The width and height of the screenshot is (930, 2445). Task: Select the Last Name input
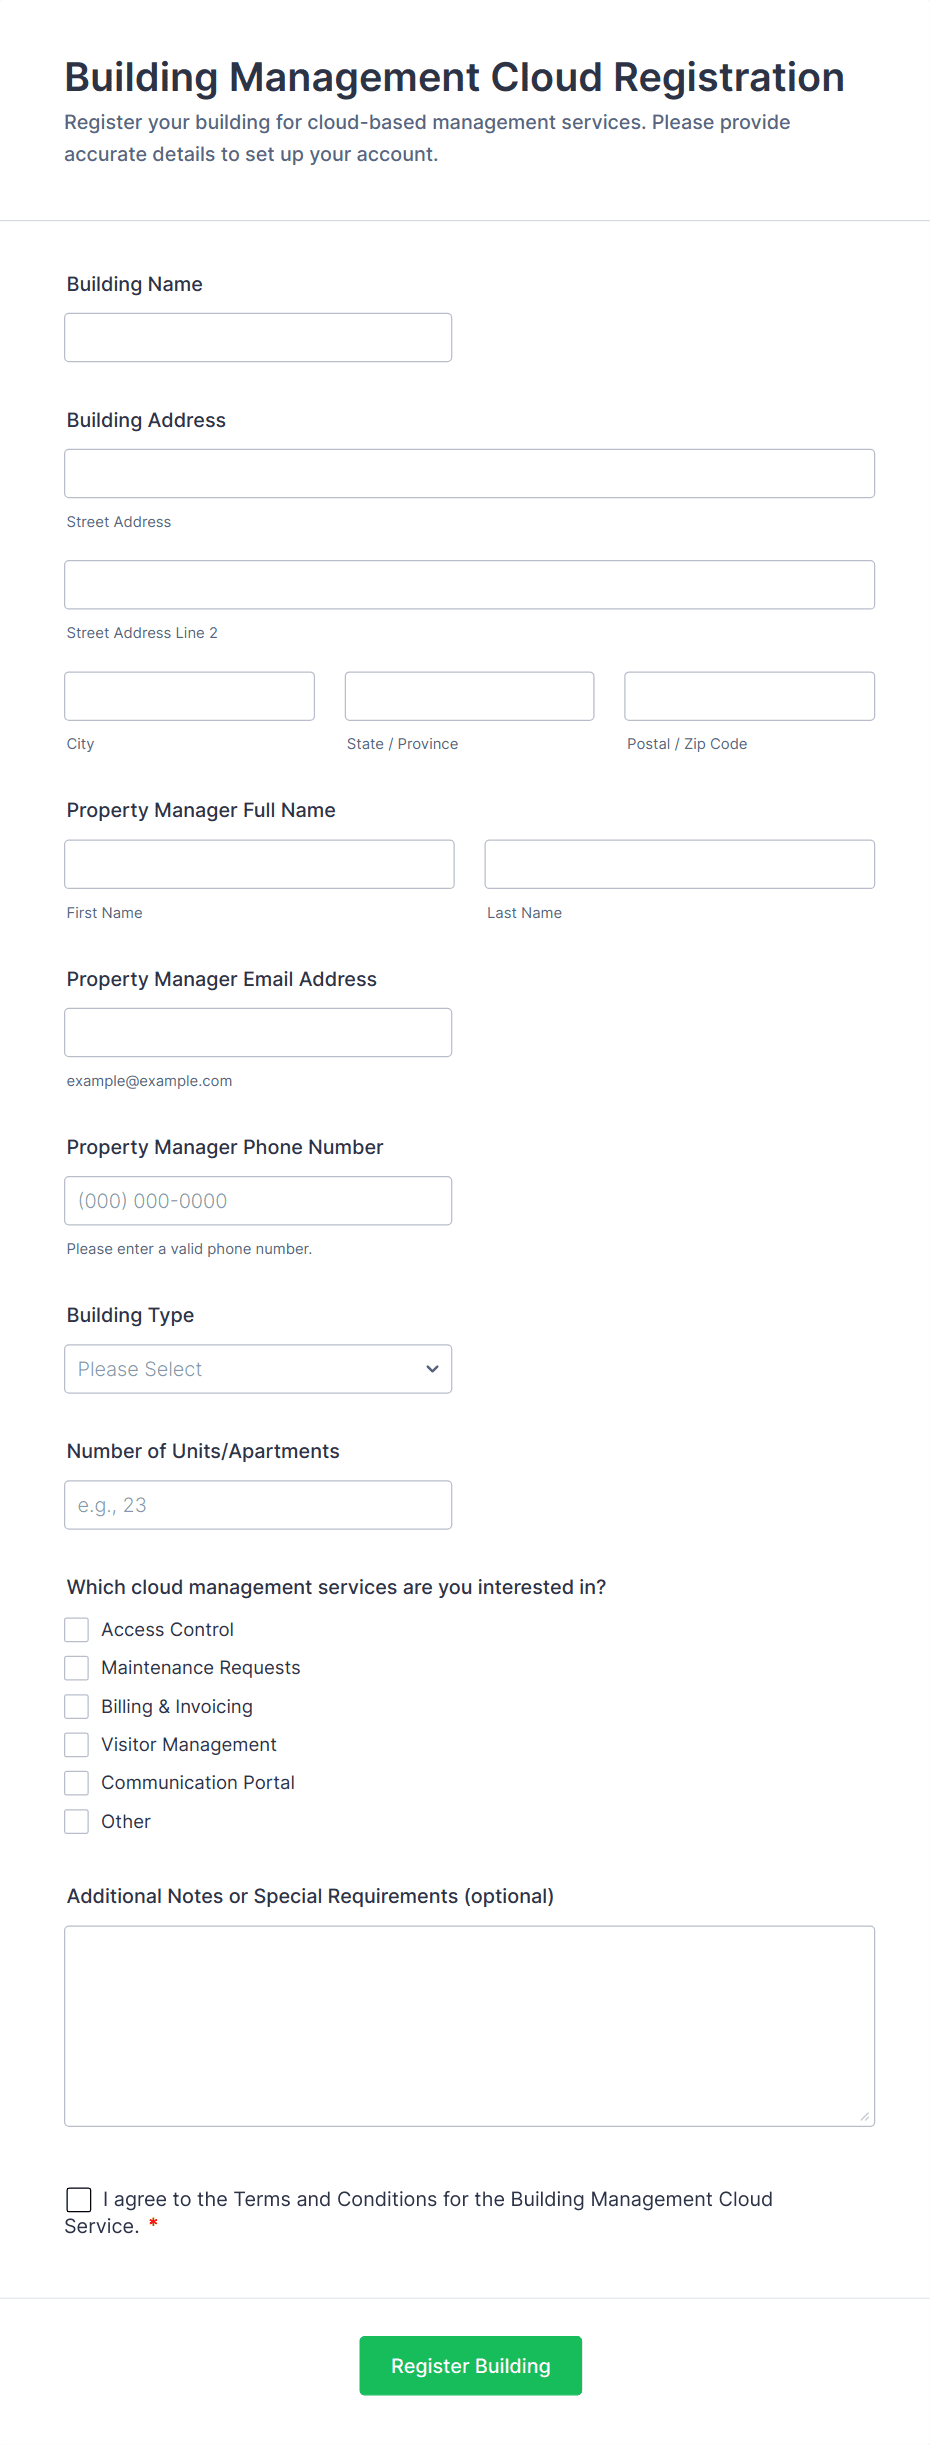pyautogui.click(x=679, y=864)
